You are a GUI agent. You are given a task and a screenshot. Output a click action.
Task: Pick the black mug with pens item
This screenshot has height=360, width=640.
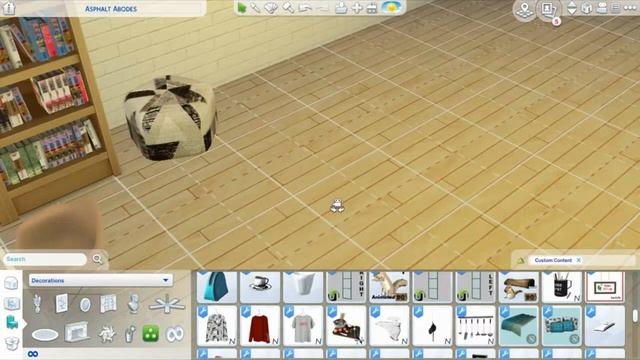coord(562,287)
